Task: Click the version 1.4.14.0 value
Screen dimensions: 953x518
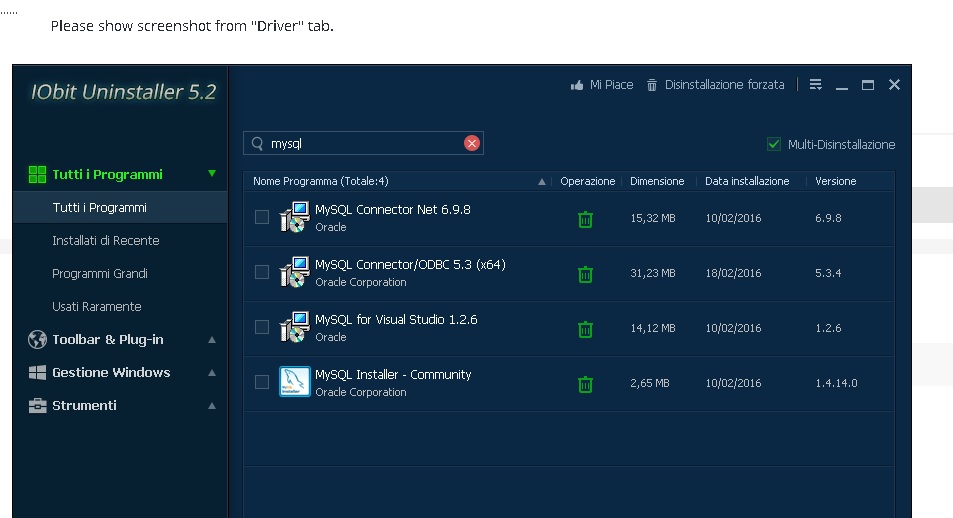Action: (x=836, y=383)
